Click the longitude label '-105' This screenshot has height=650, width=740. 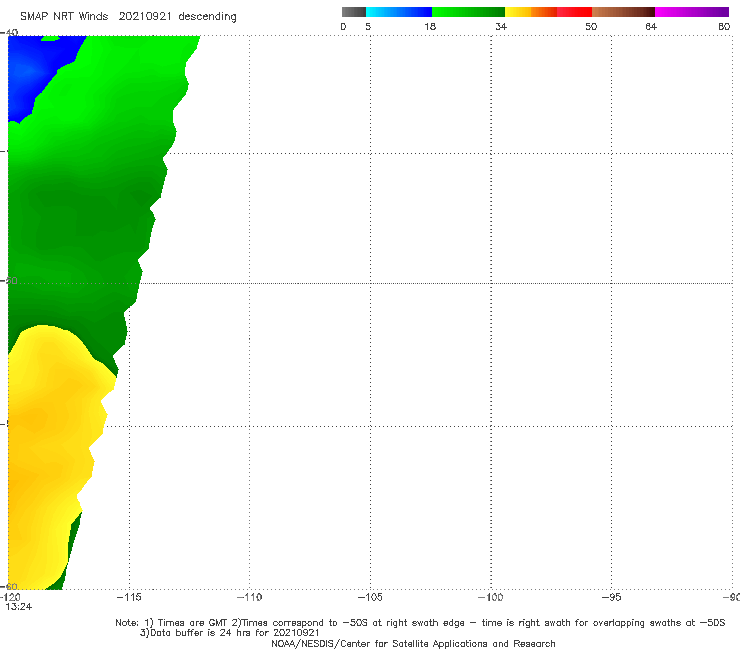(370, 597)
